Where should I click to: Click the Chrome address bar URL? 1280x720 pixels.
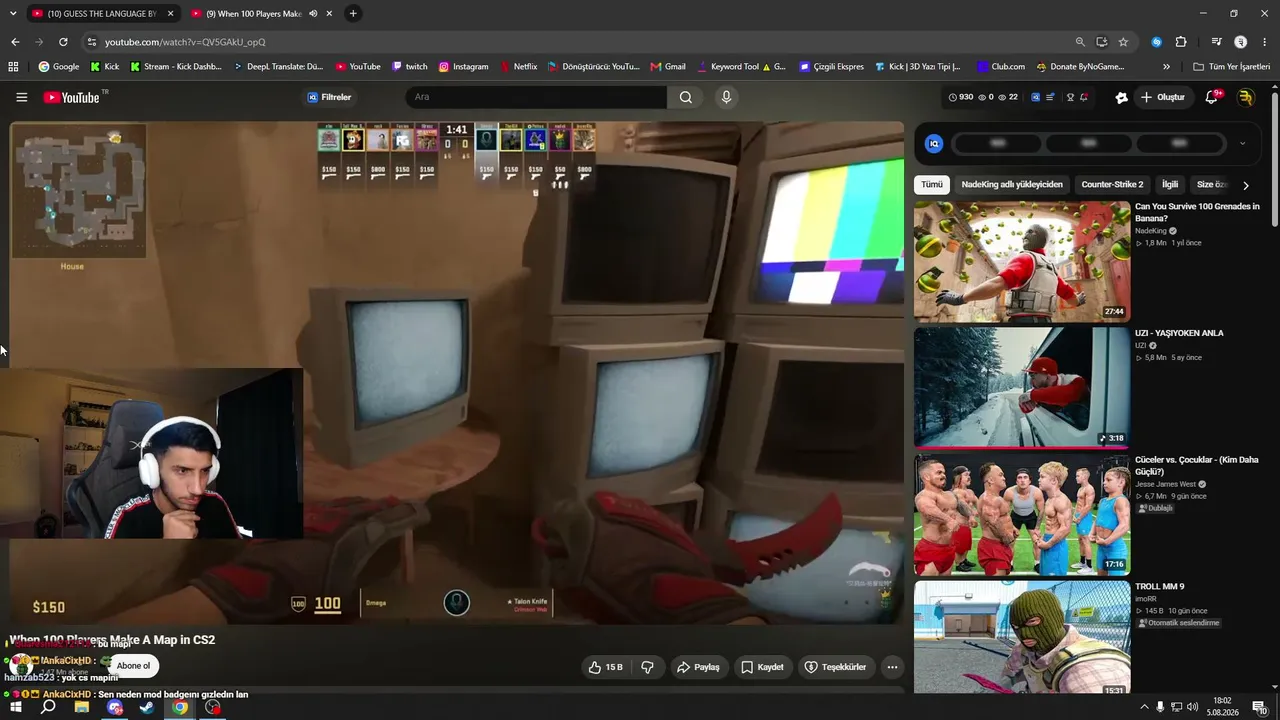[185, 42]
